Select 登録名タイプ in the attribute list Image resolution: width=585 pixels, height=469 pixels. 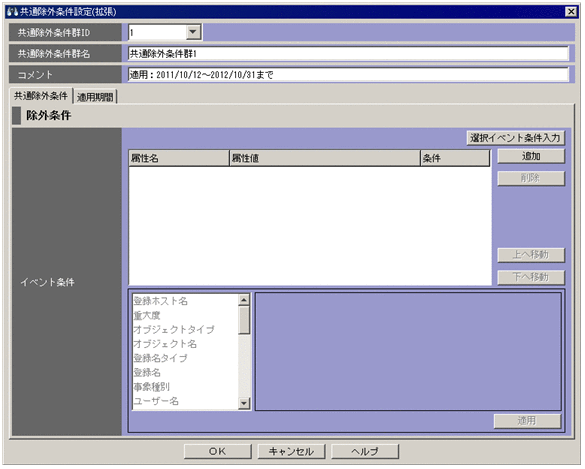(185, 358)
